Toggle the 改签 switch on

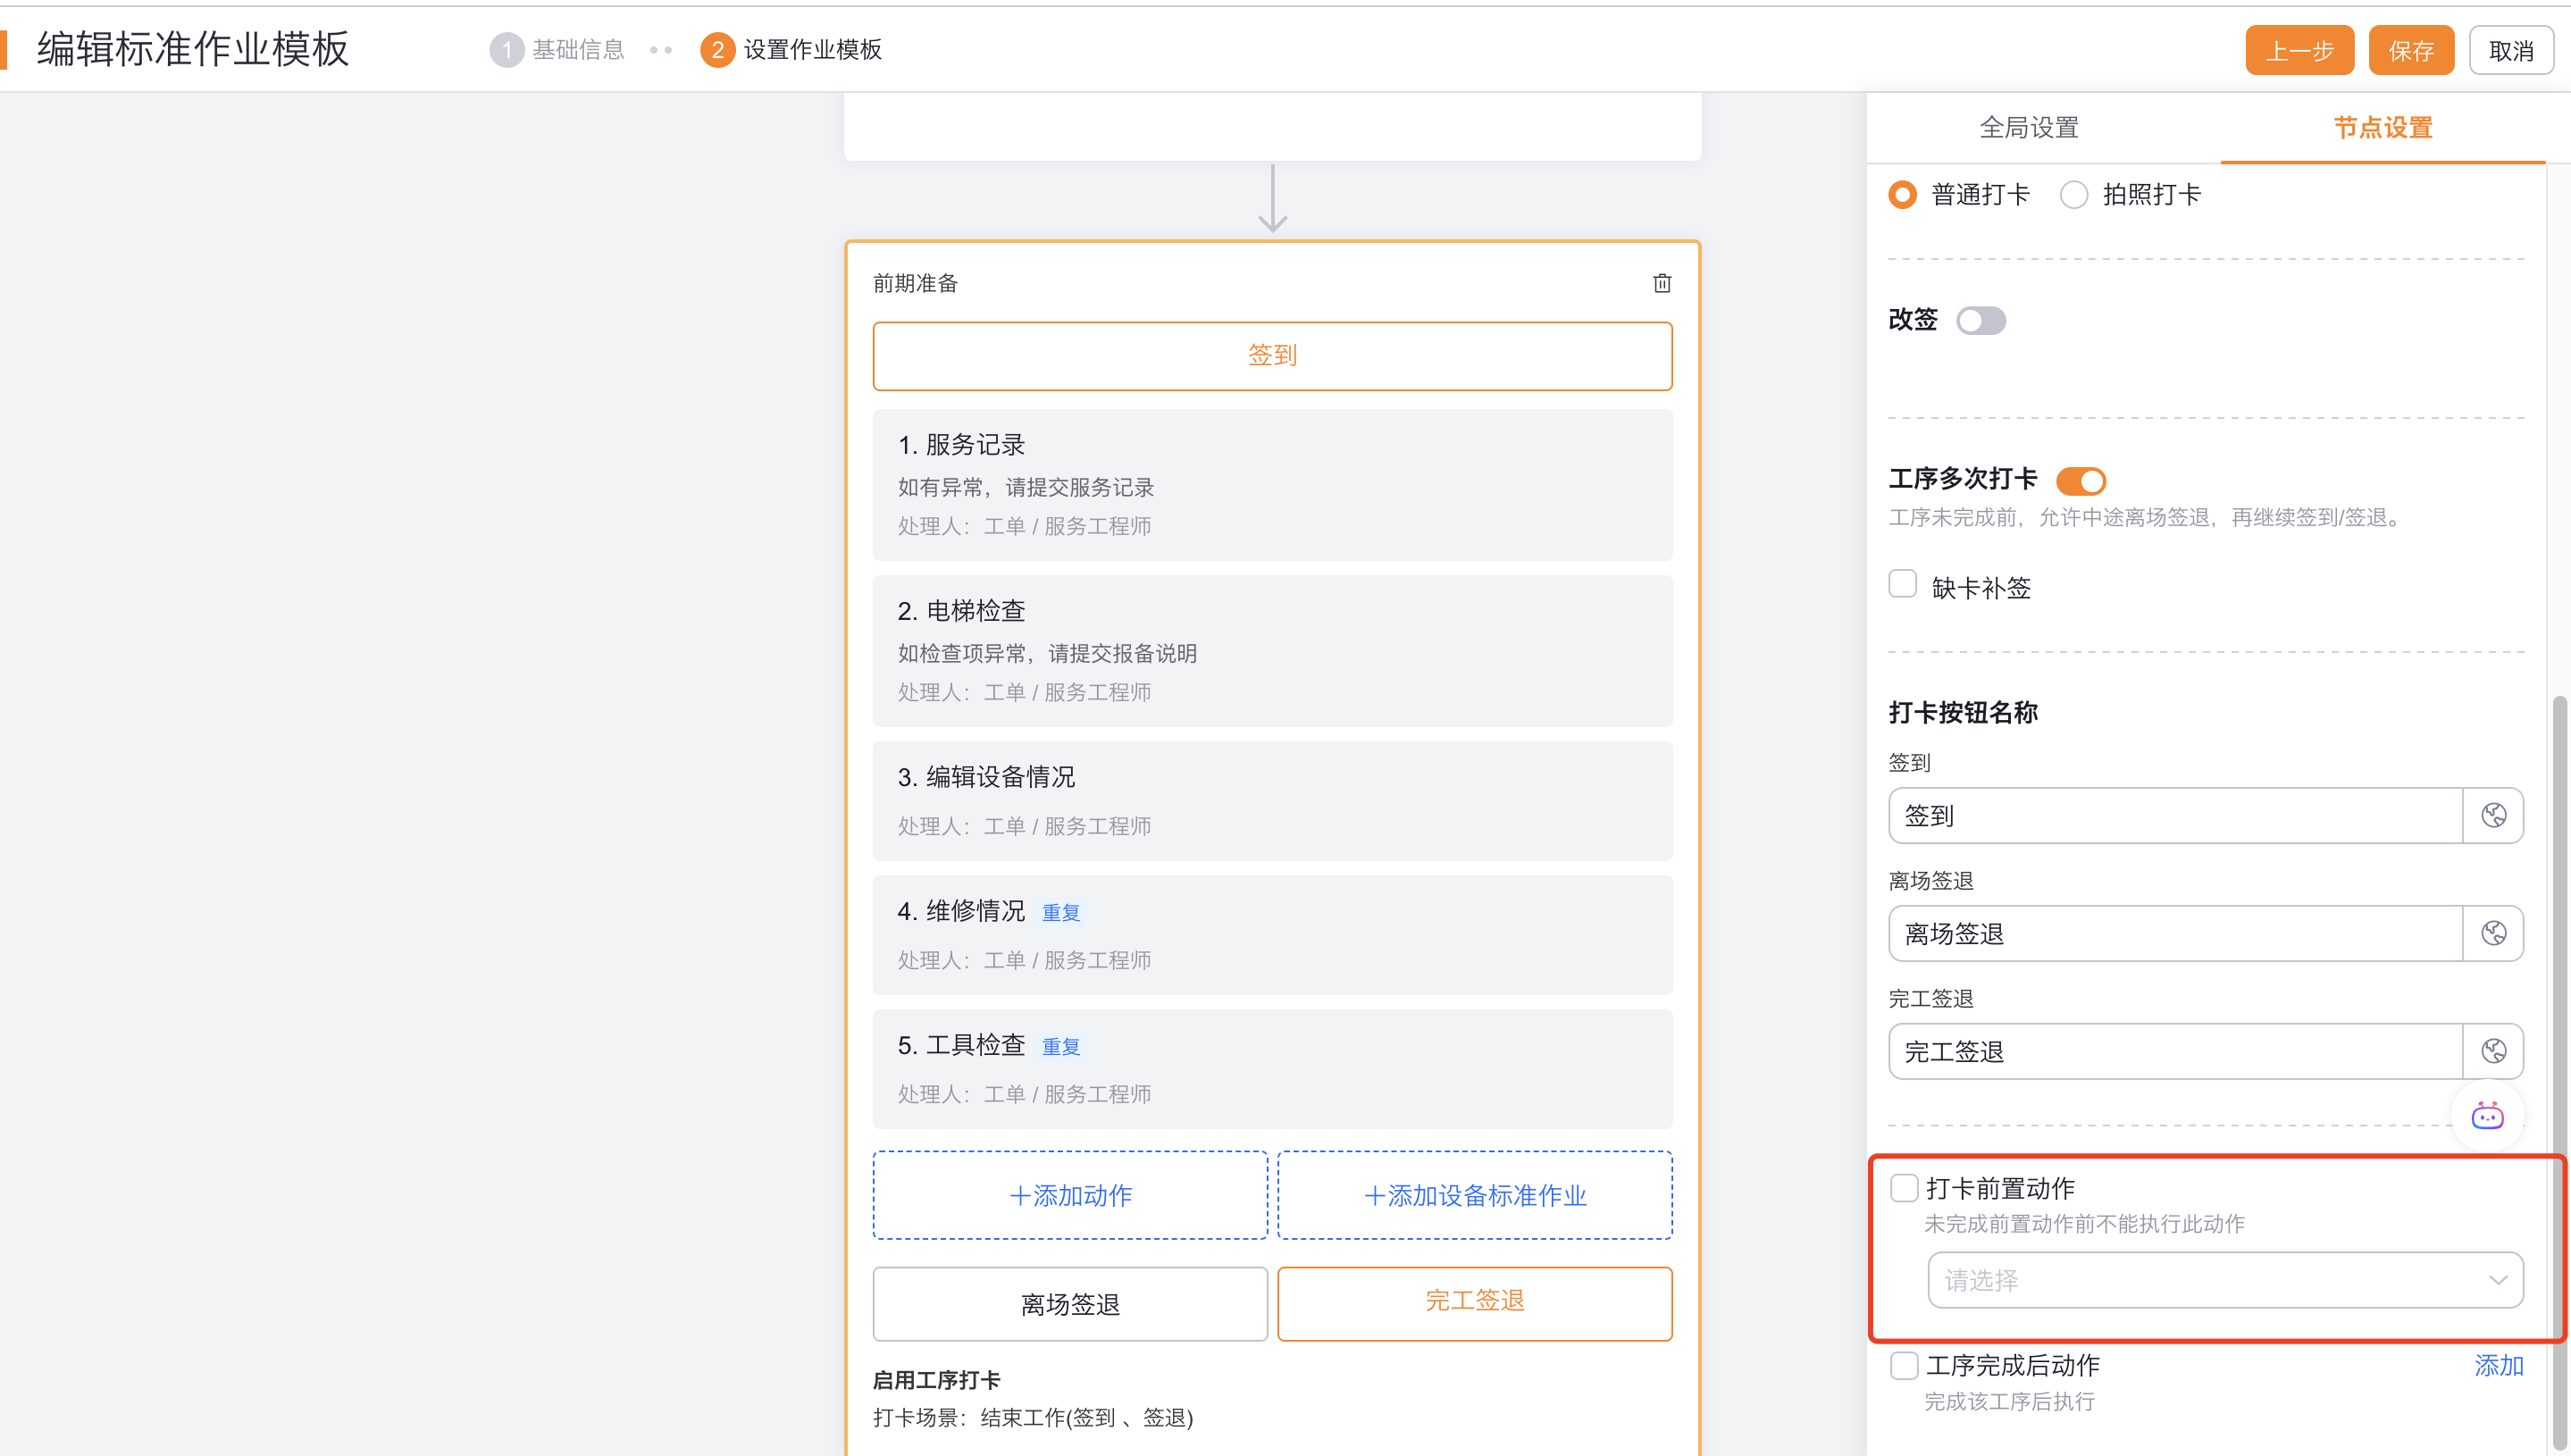1980,320
